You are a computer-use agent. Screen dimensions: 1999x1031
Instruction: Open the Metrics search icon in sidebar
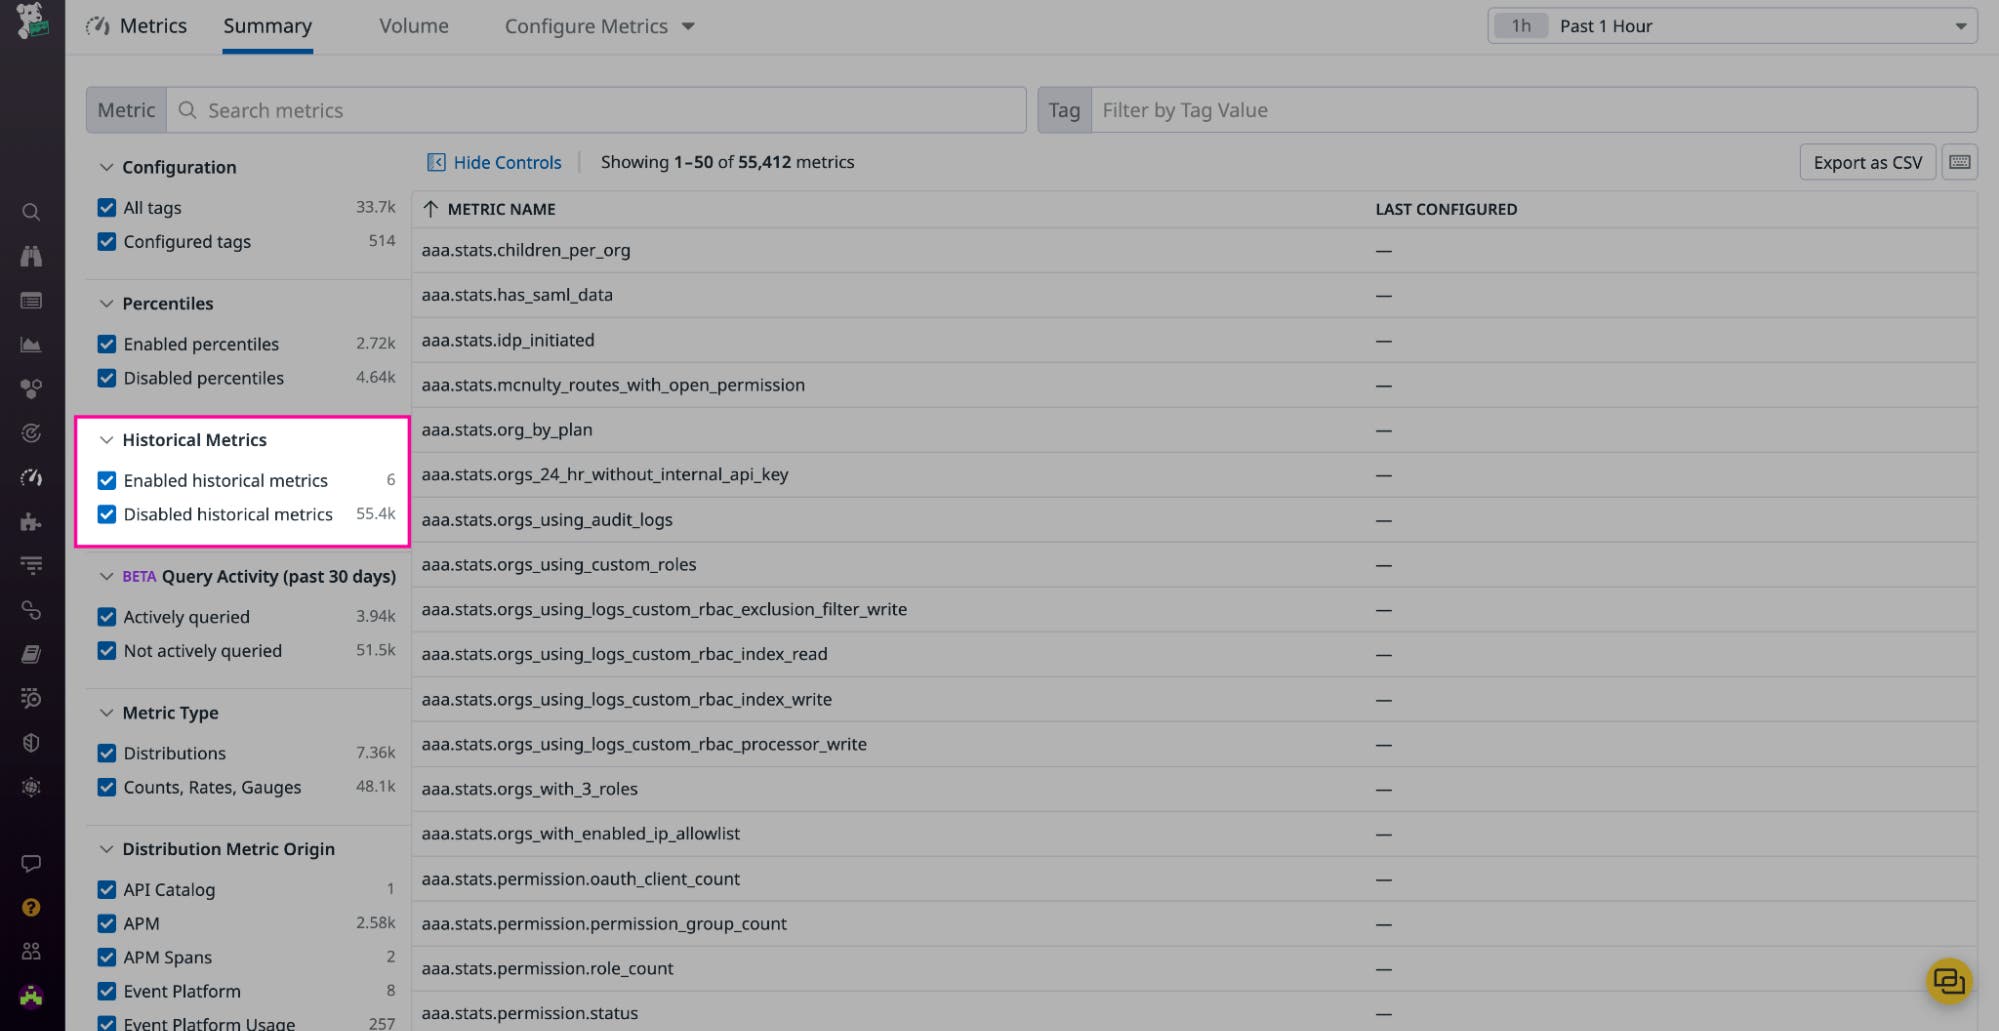click(x=31, y=211)
